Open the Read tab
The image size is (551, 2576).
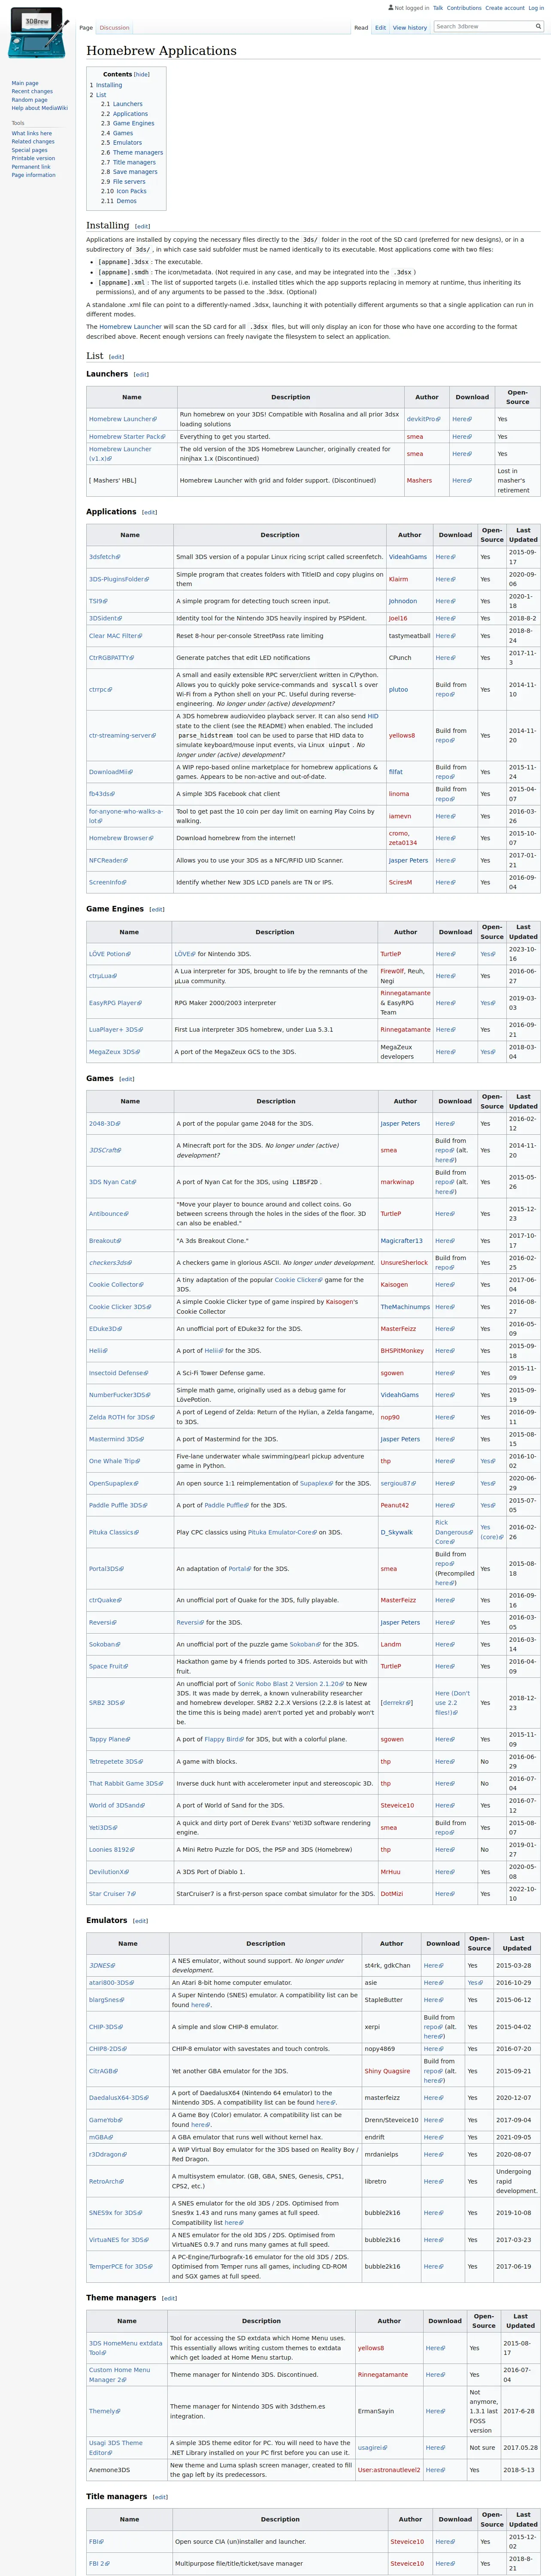tap(361, 28)
